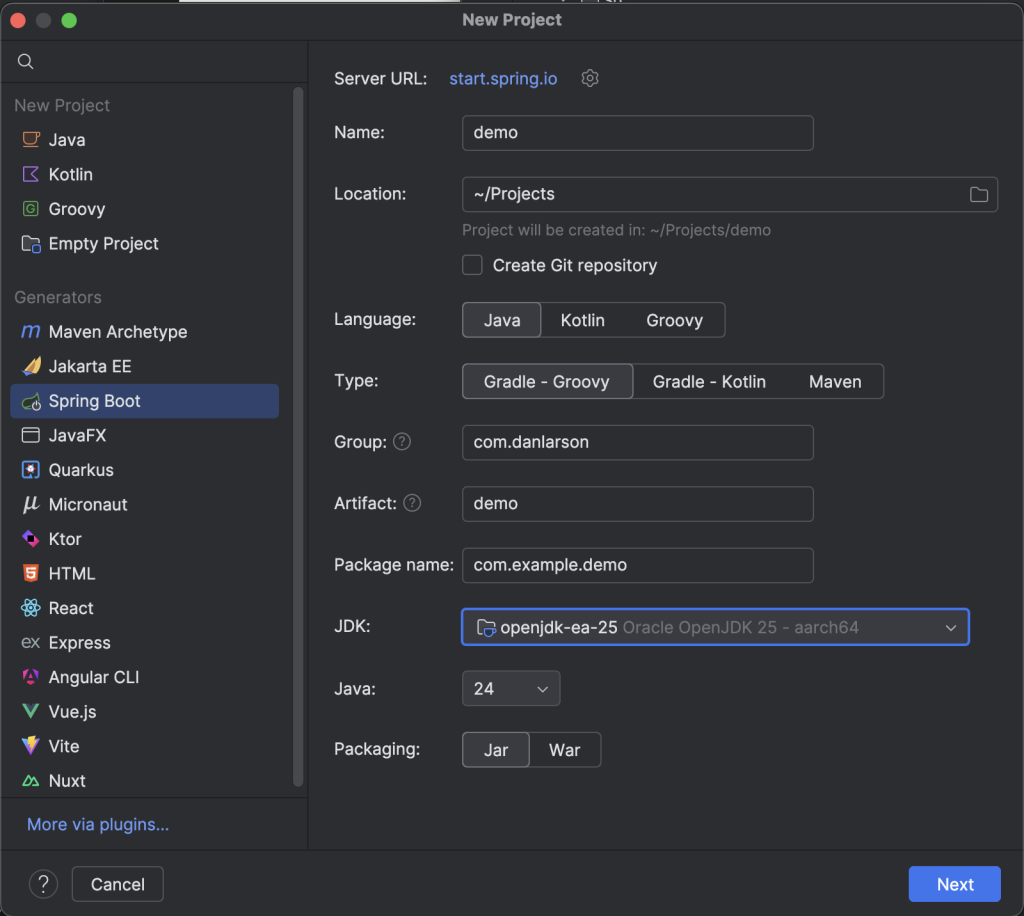Click the Next button

click(954, 884)
